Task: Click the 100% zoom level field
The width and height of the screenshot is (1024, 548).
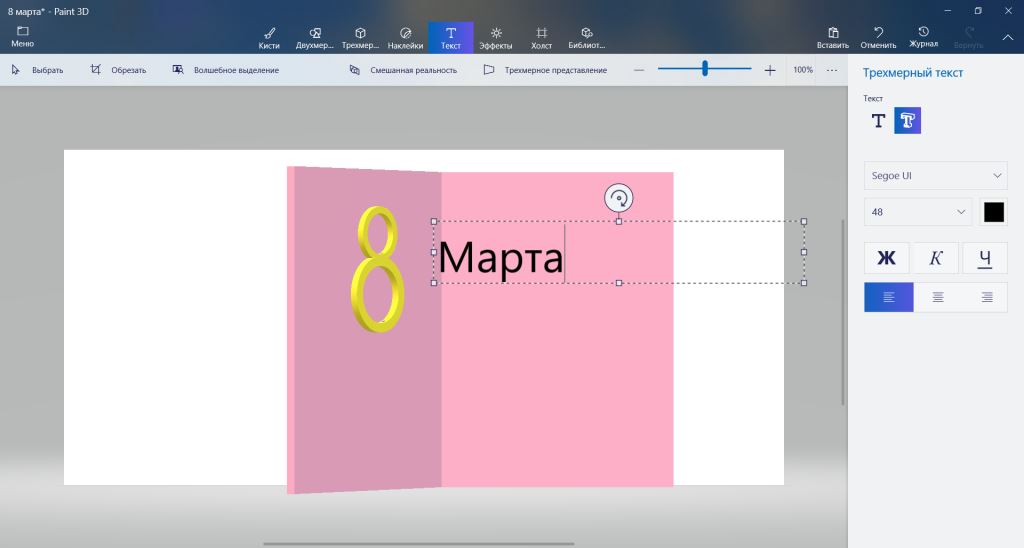Action: tap(803, 70)
